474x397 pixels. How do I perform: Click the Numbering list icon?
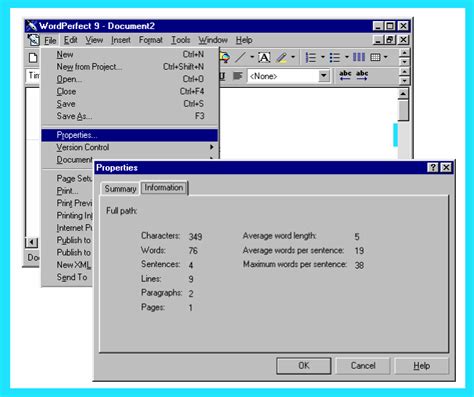point(311,57)
